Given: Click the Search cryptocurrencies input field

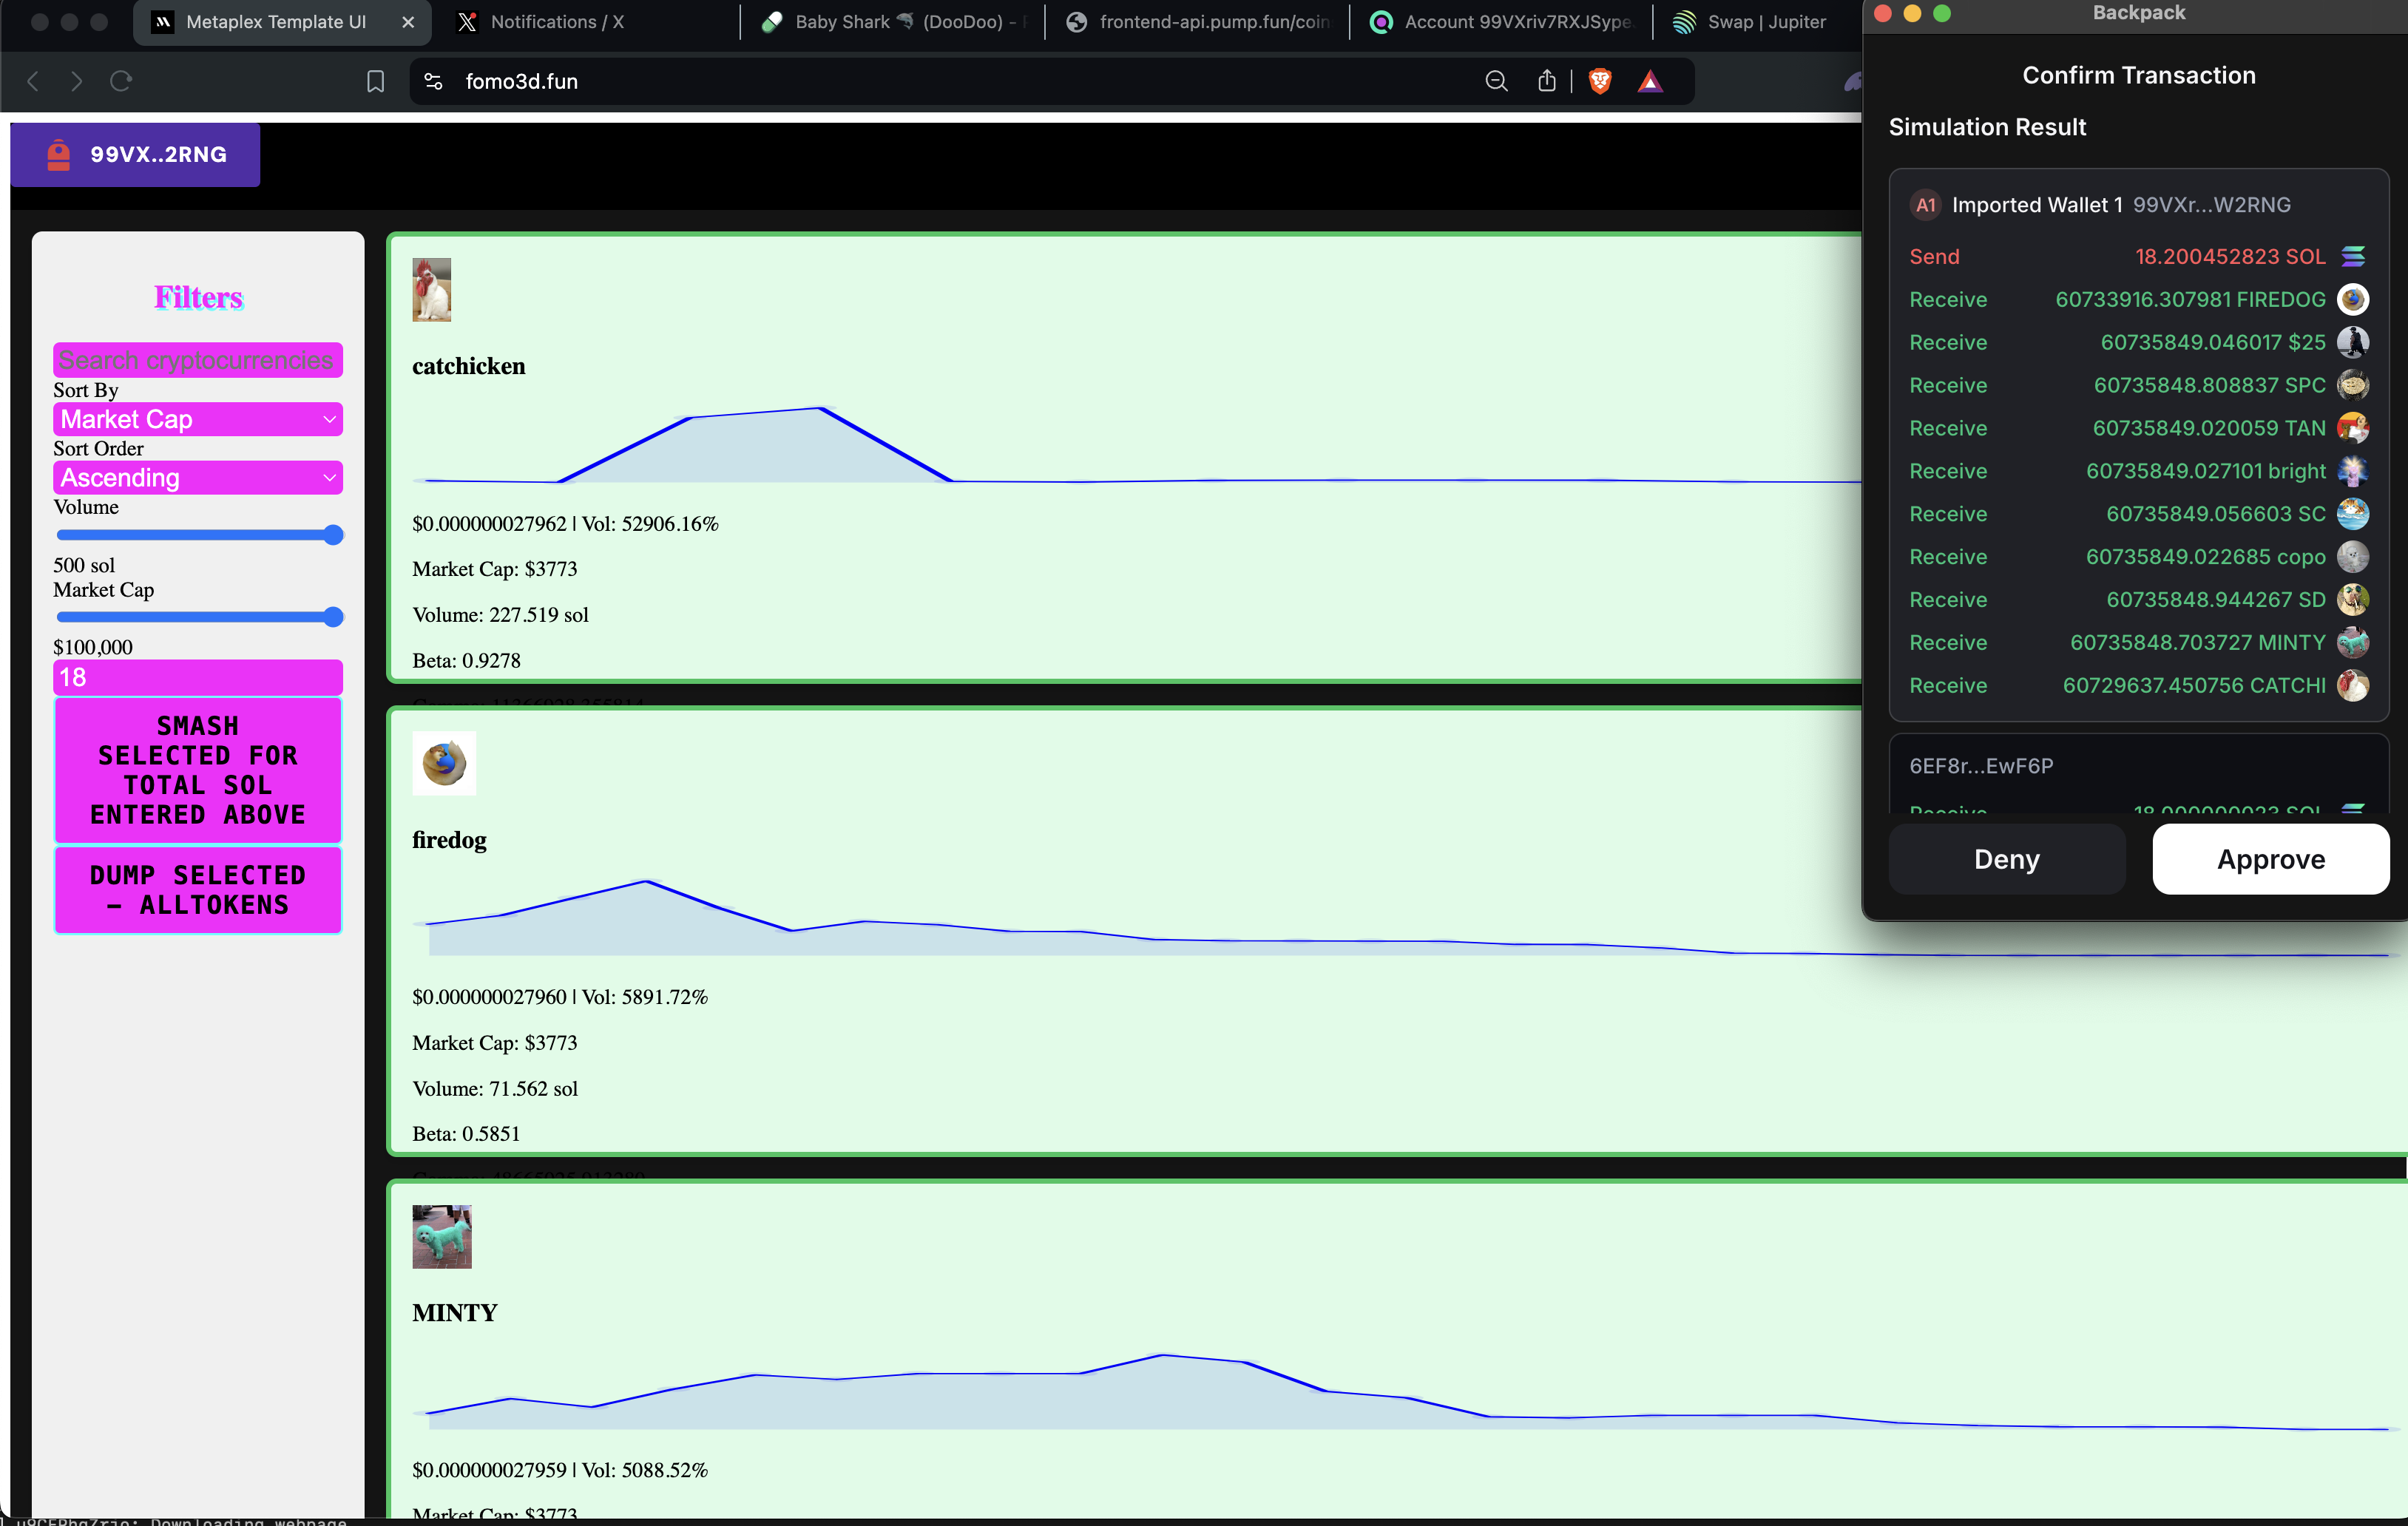Looking at the screenshot, I should (198, 360).
